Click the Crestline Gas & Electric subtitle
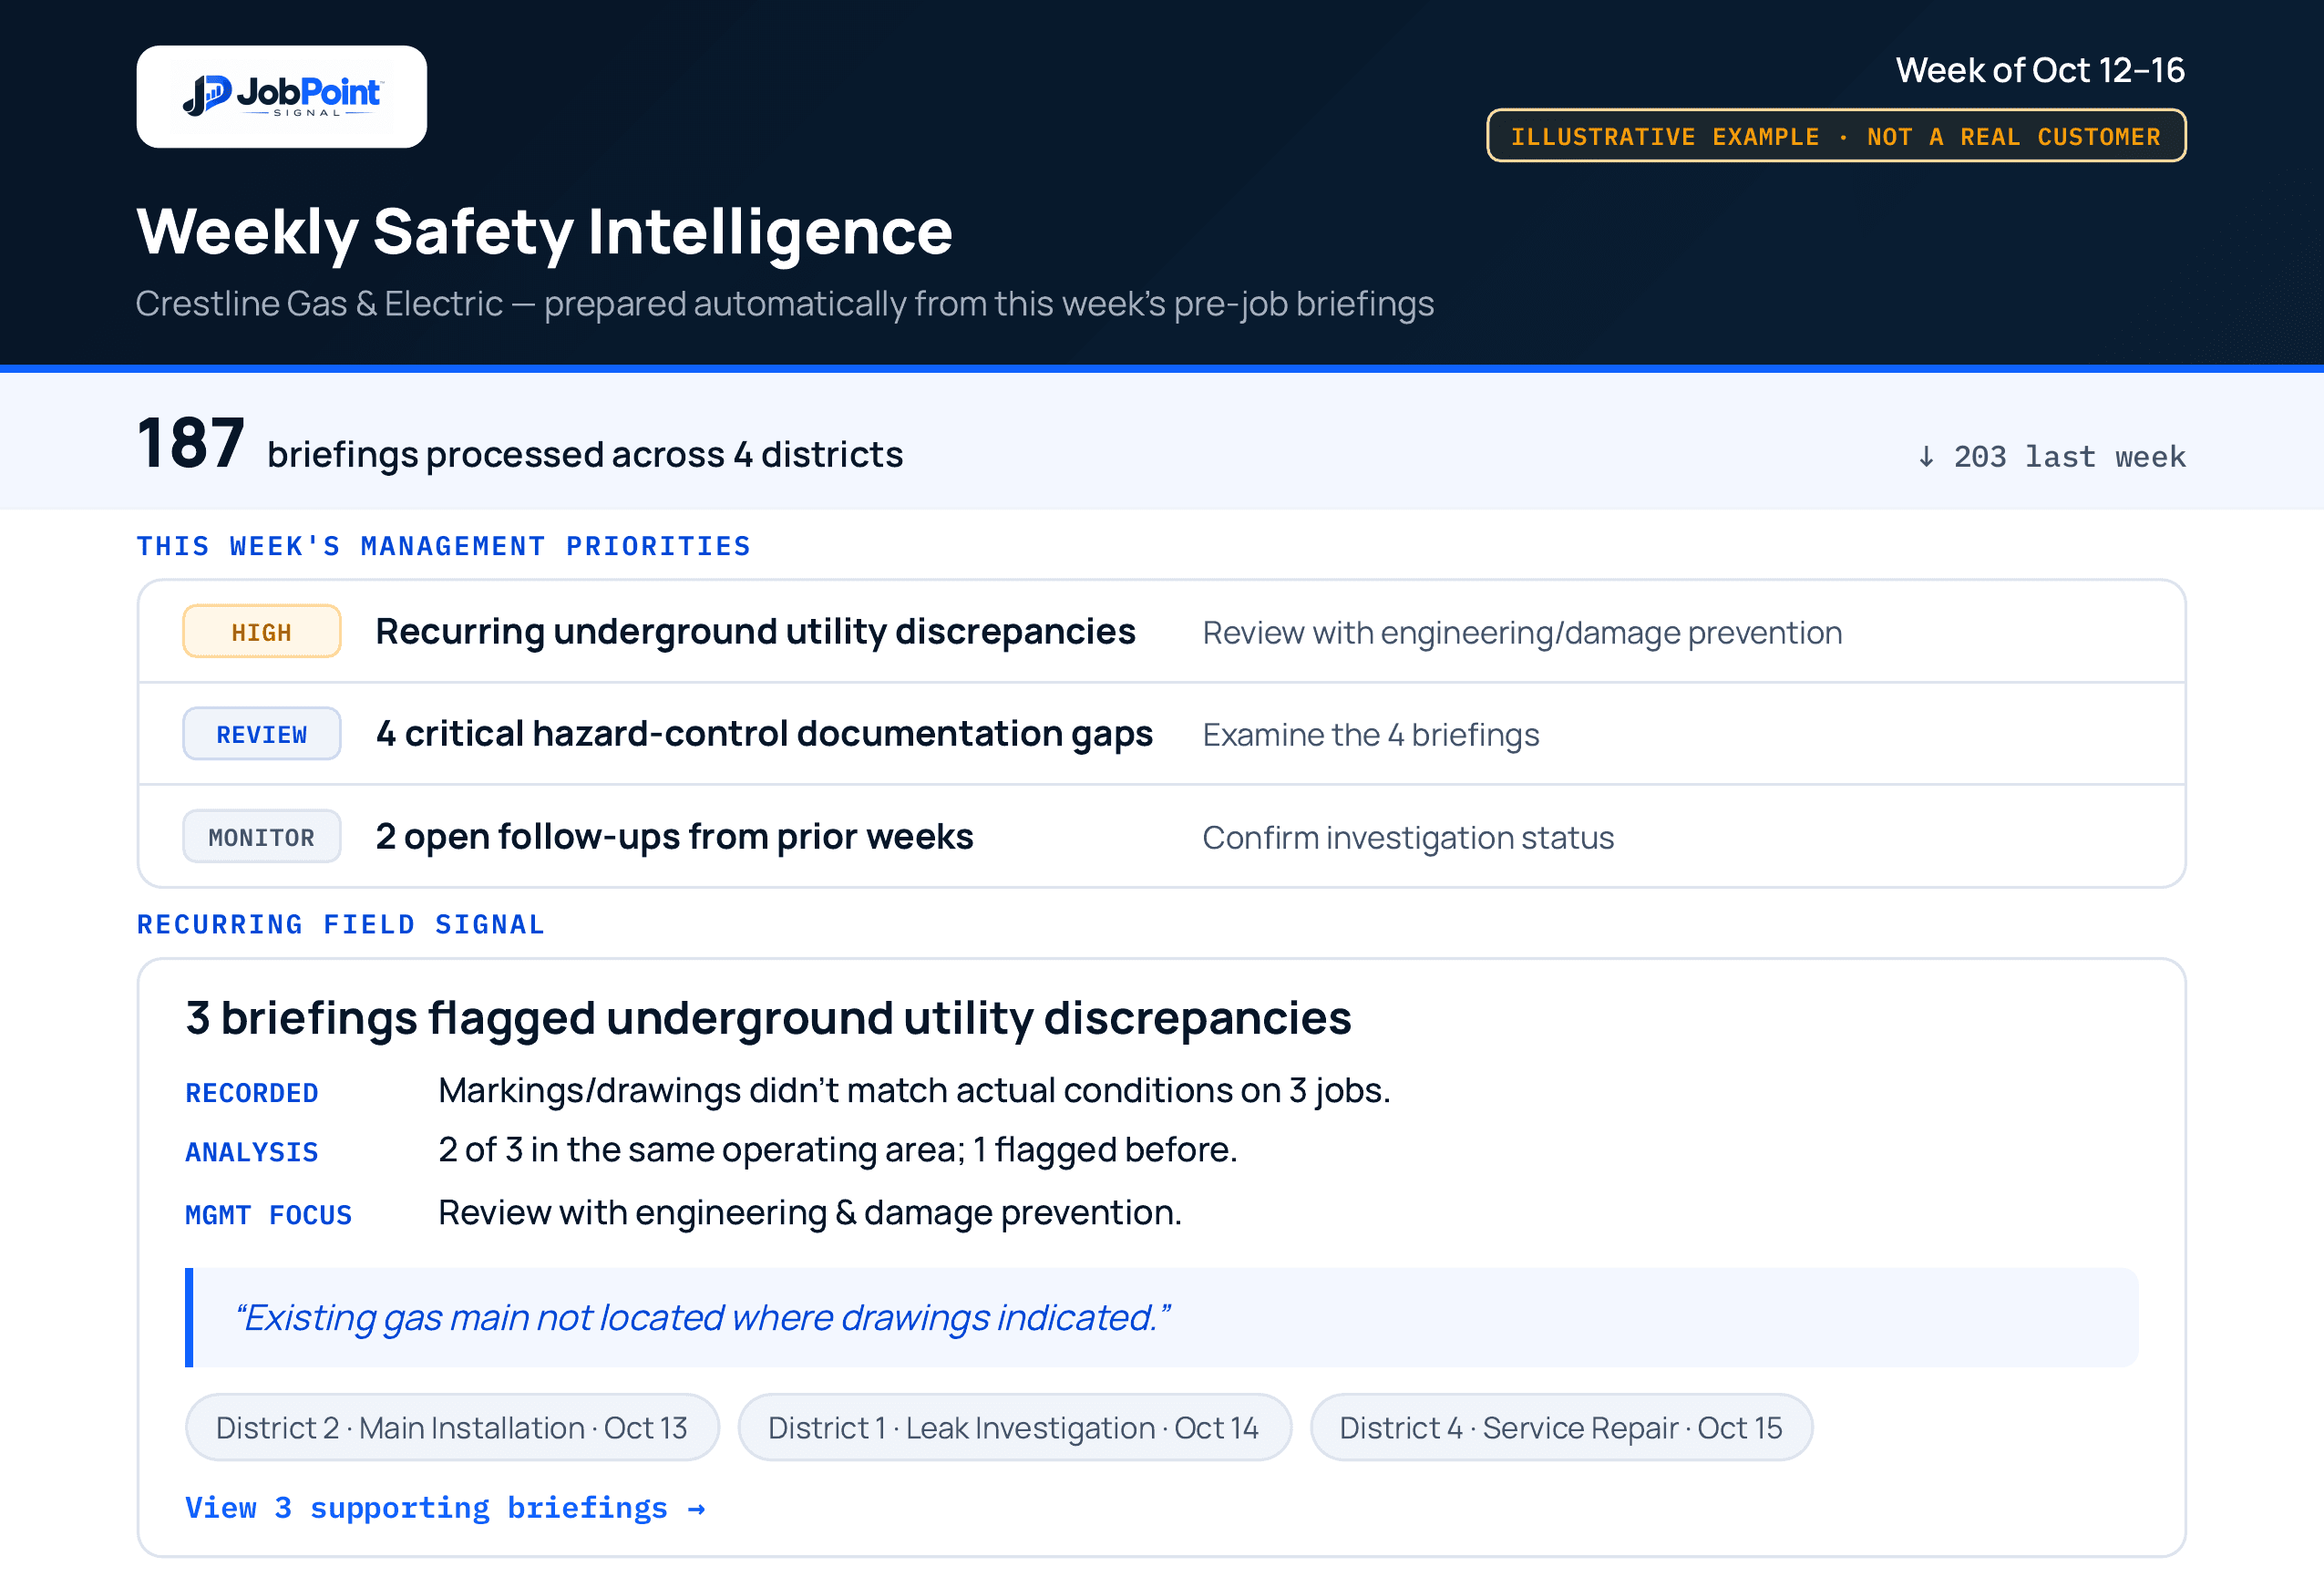Screen dimensions: 2324x1577 click(785, 304)
